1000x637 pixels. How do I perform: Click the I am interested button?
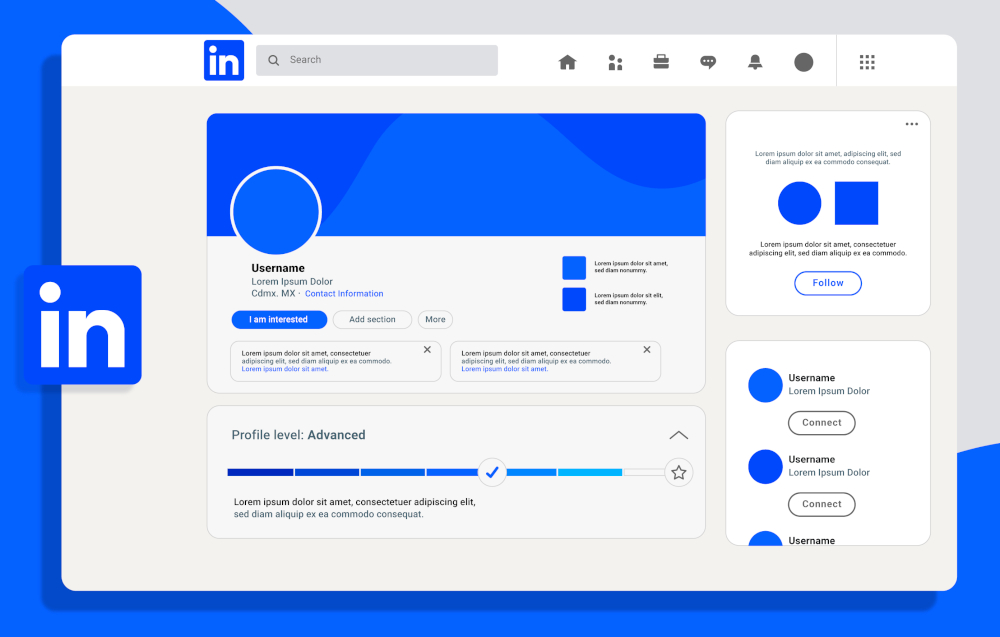click(279, 319)
